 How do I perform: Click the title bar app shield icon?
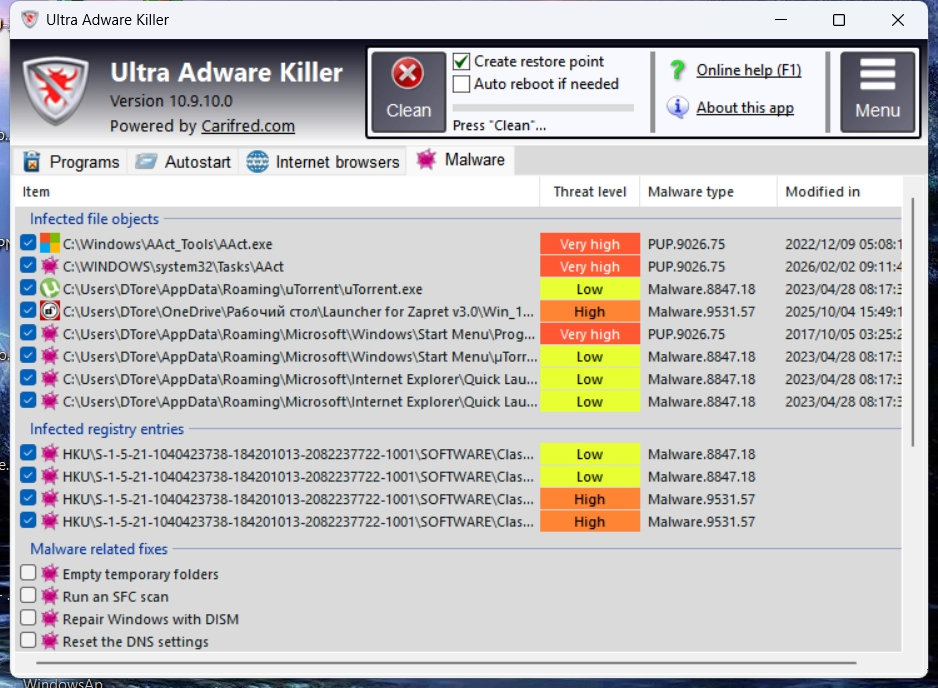coord(29,20)
